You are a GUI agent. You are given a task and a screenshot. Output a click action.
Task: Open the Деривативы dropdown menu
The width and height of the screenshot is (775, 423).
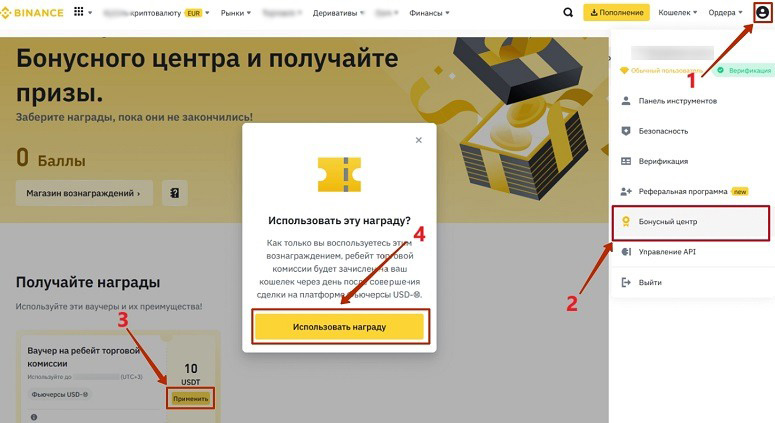[338, 13]
